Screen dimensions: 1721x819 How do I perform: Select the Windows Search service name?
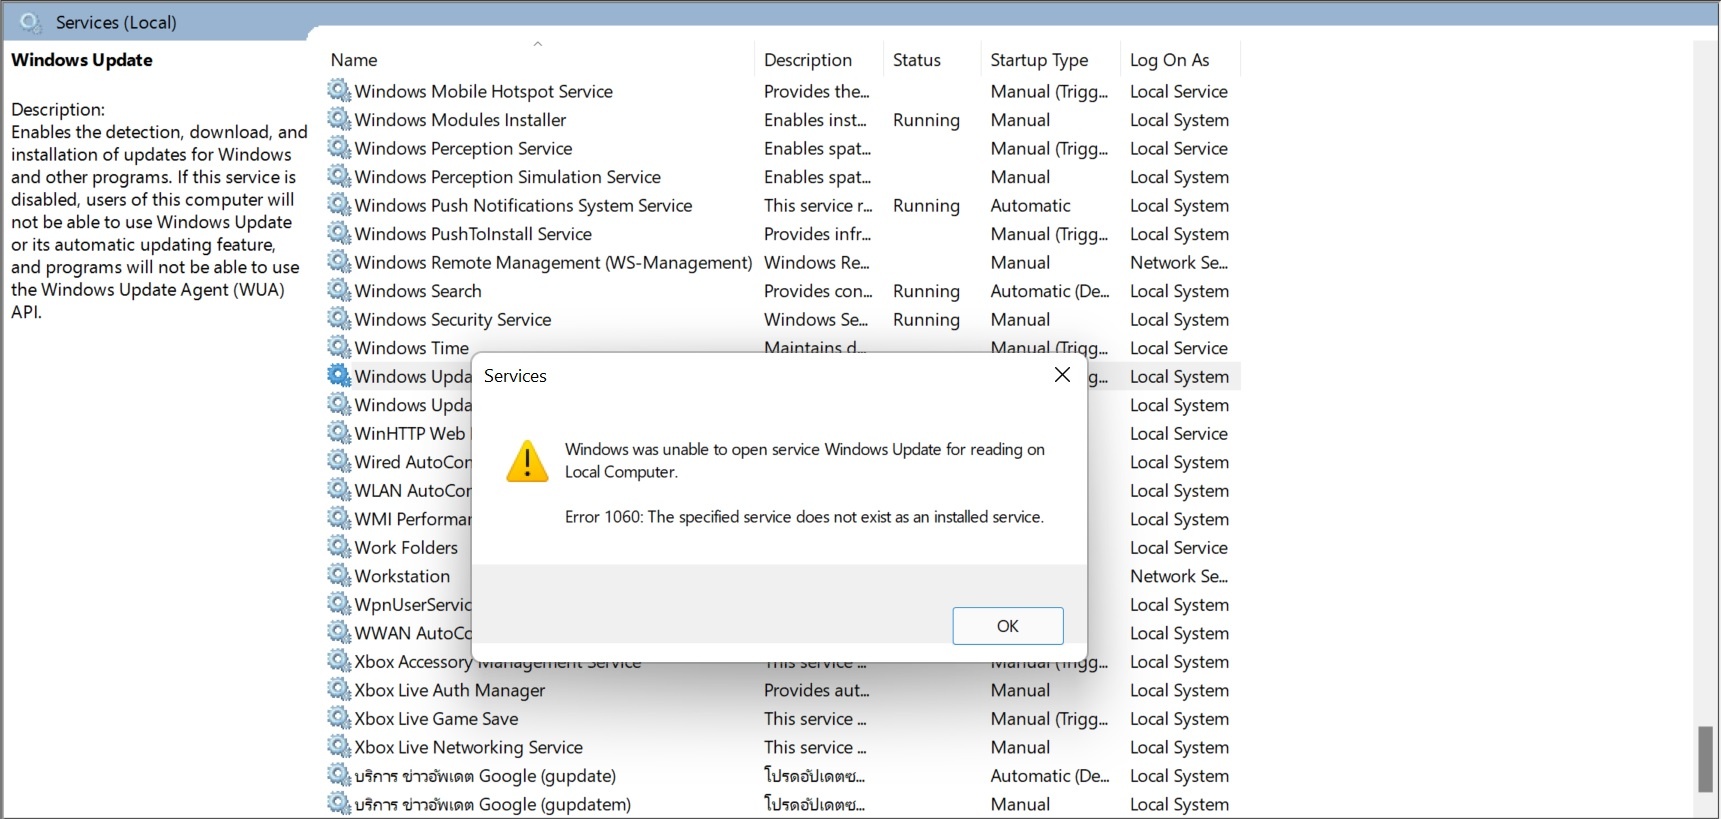[x=418, y=291]
